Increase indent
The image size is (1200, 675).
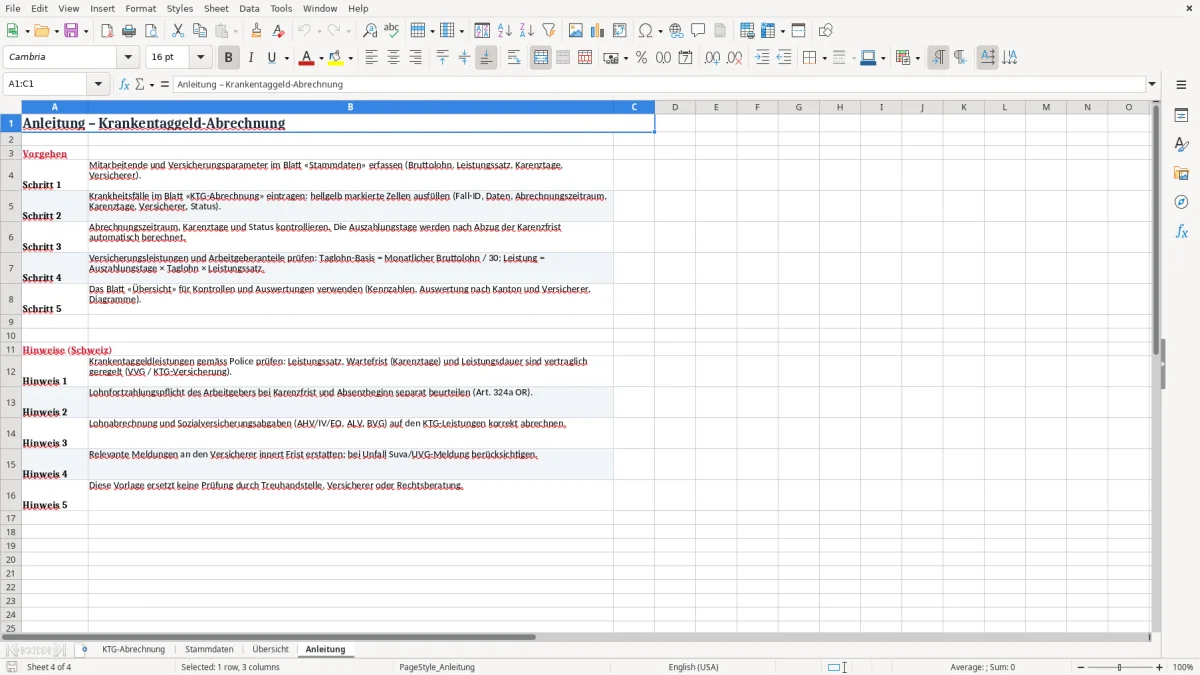[x=762, y=58]
